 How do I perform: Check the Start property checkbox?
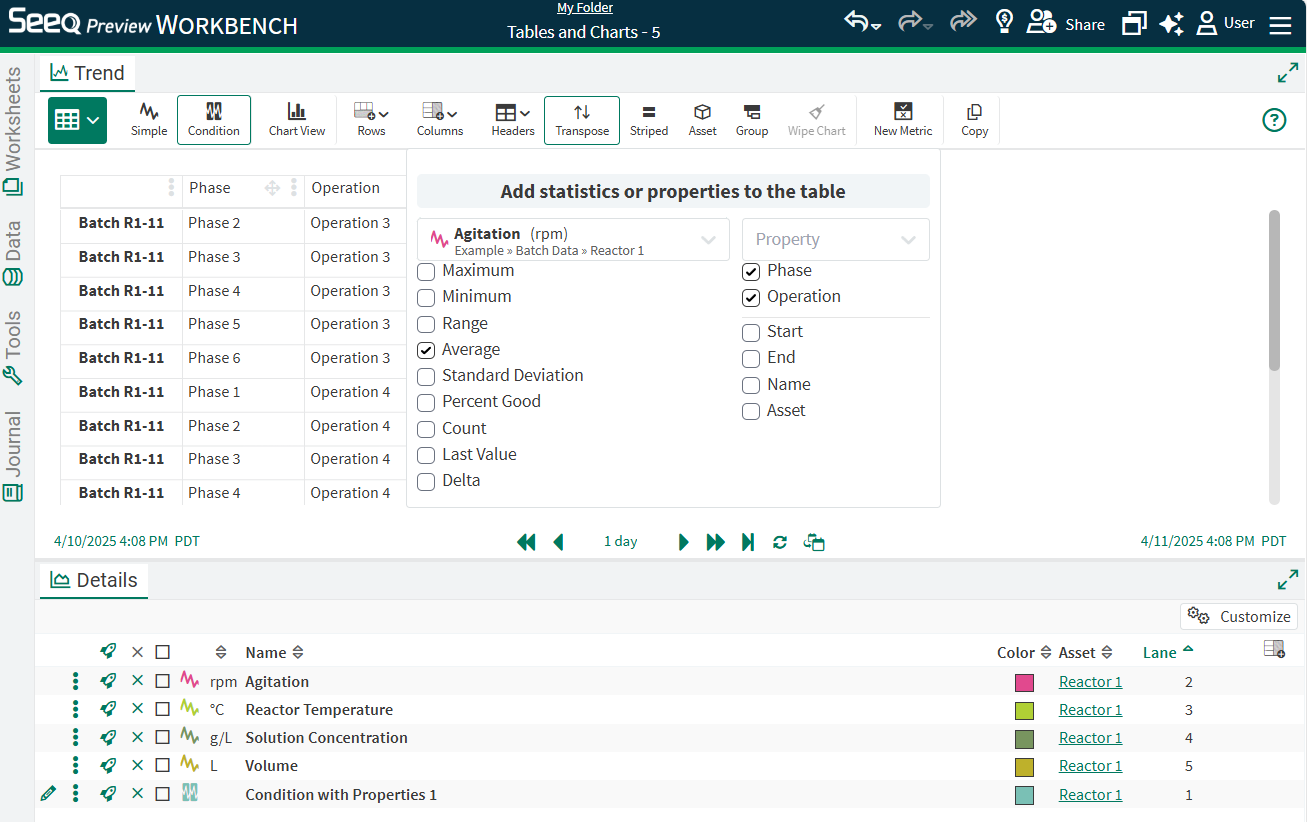751,332
